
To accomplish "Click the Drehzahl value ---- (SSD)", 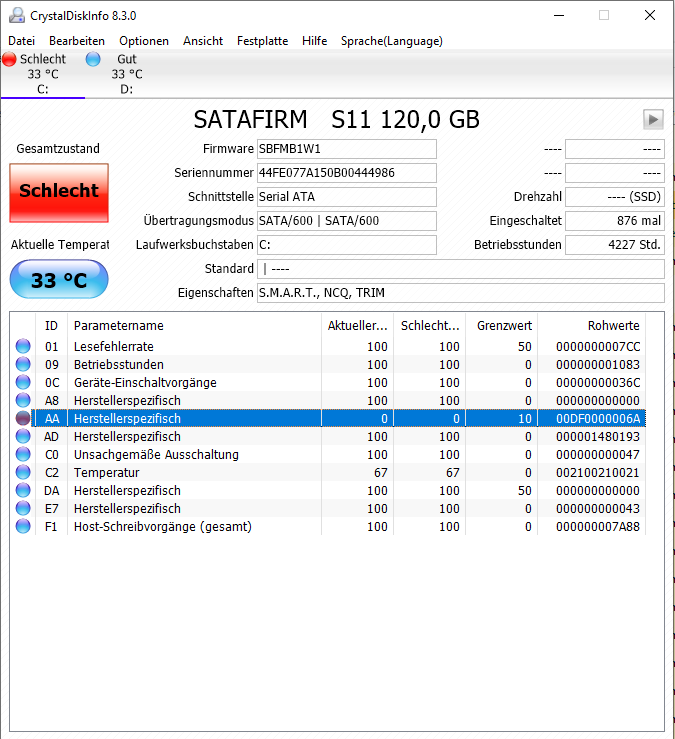I will click(x=615, y=197).
